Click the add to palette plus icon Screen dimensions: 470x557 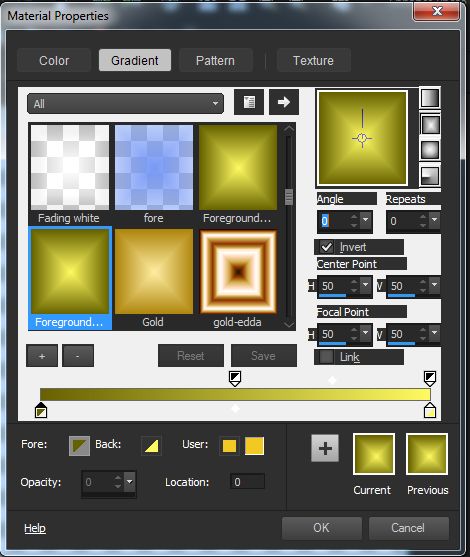325,448
